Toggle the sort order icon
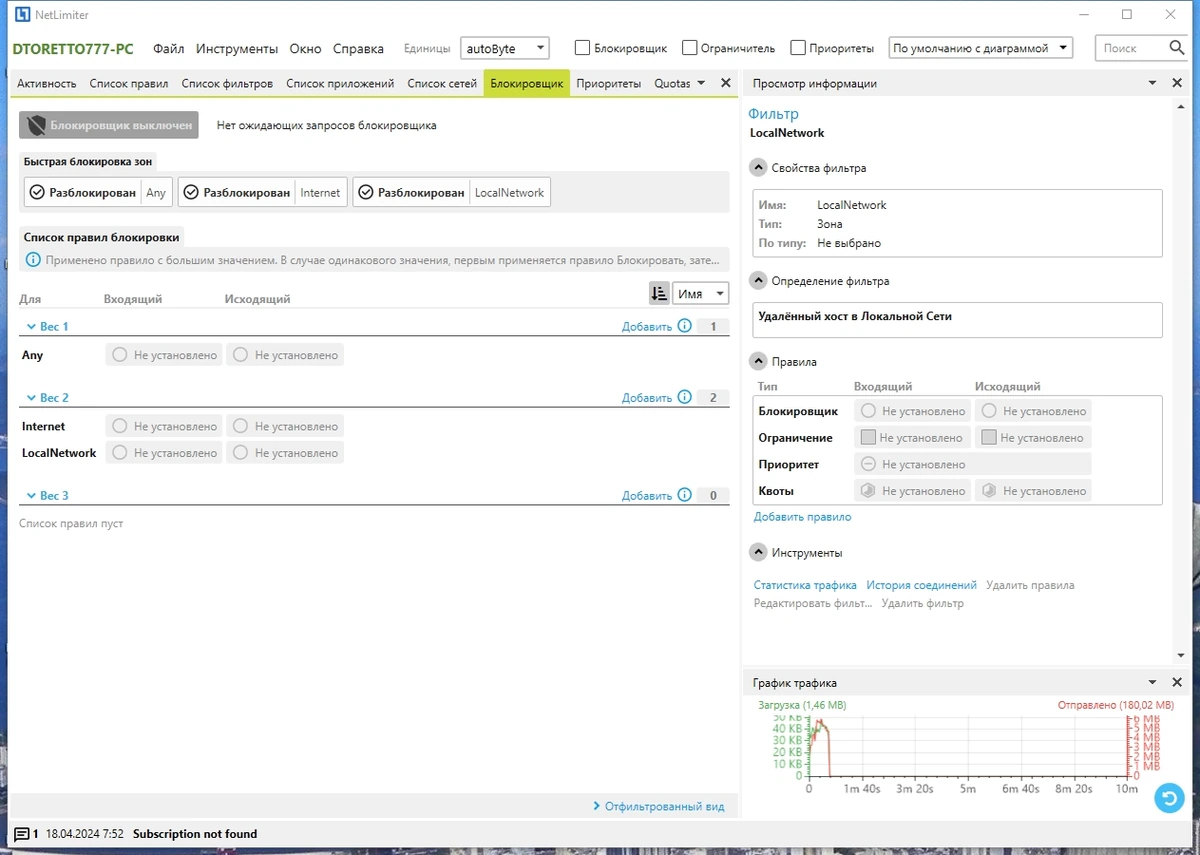1200x855 pixels. pyautogui.click(x=659, y=293)
